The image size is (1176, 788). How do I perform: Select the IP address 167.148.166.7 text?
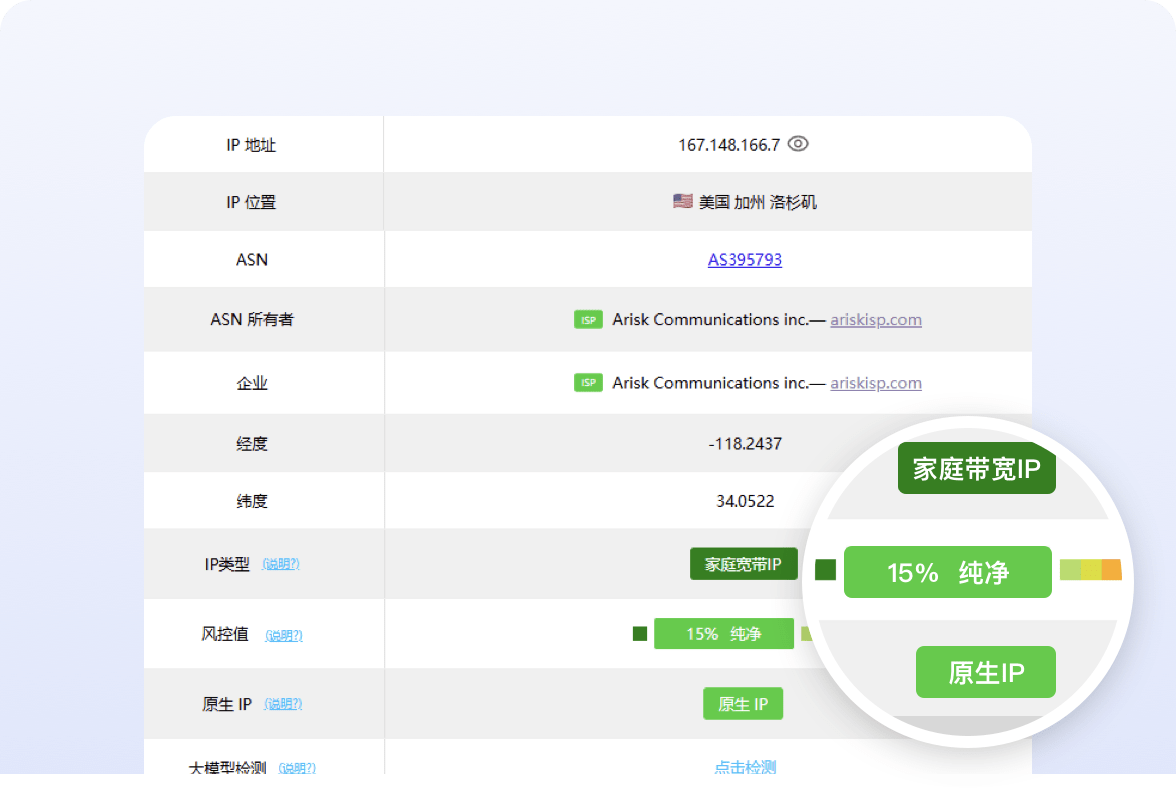click(x=729, y=145)
